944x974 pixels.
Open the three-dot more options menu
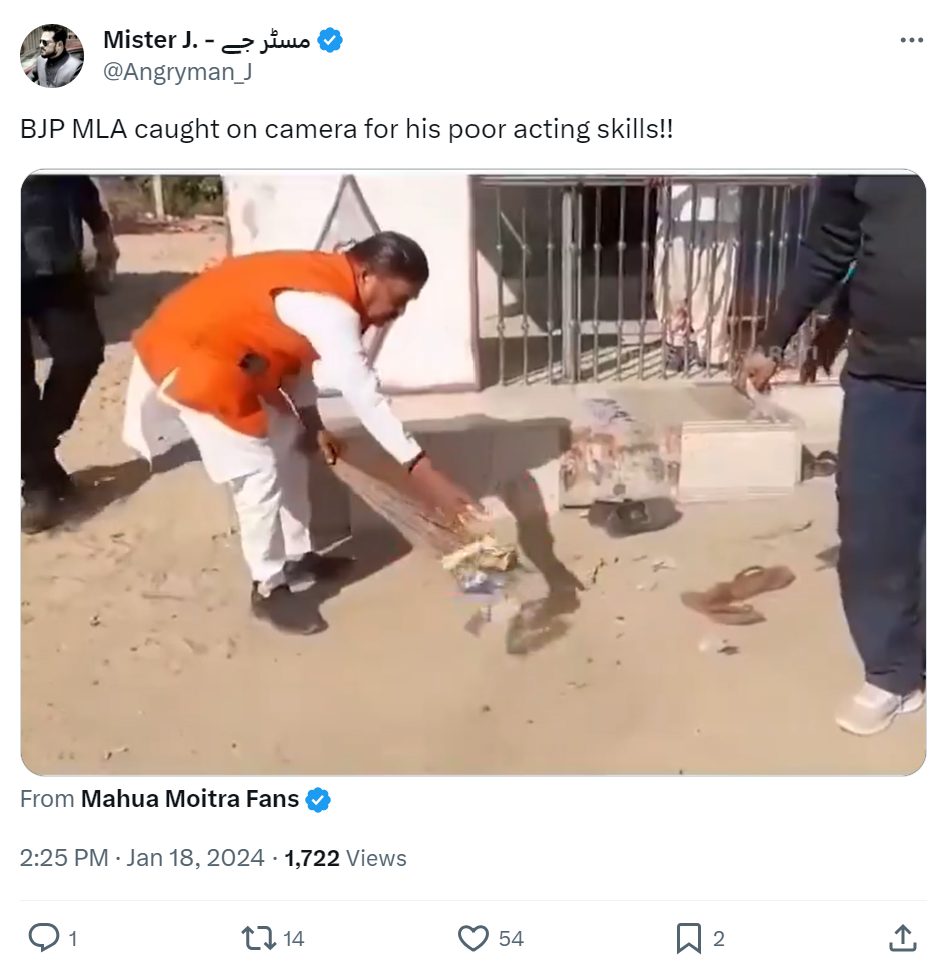911,40
